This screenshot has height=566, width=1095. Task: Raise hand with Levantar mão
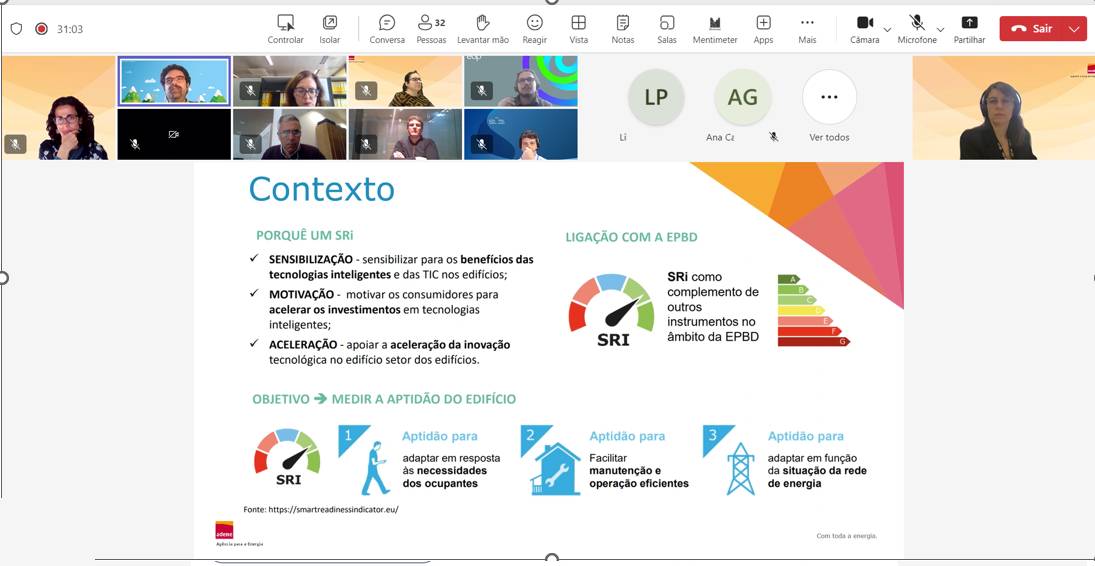point(483,29)
